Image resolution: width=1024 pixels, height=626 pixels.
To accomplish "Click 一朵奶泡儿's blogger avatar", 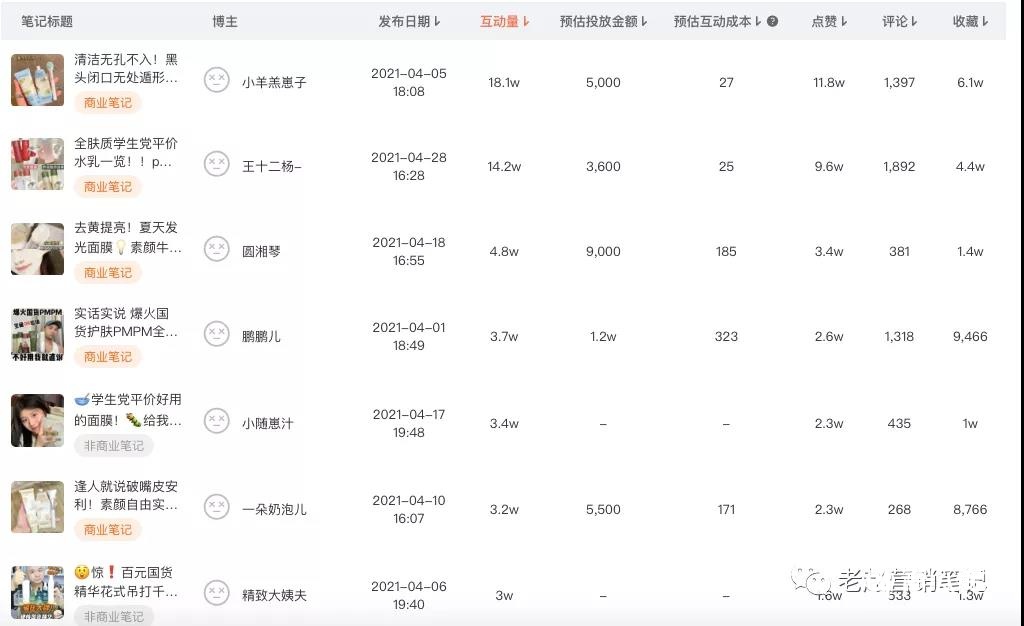I will [217, 508].
